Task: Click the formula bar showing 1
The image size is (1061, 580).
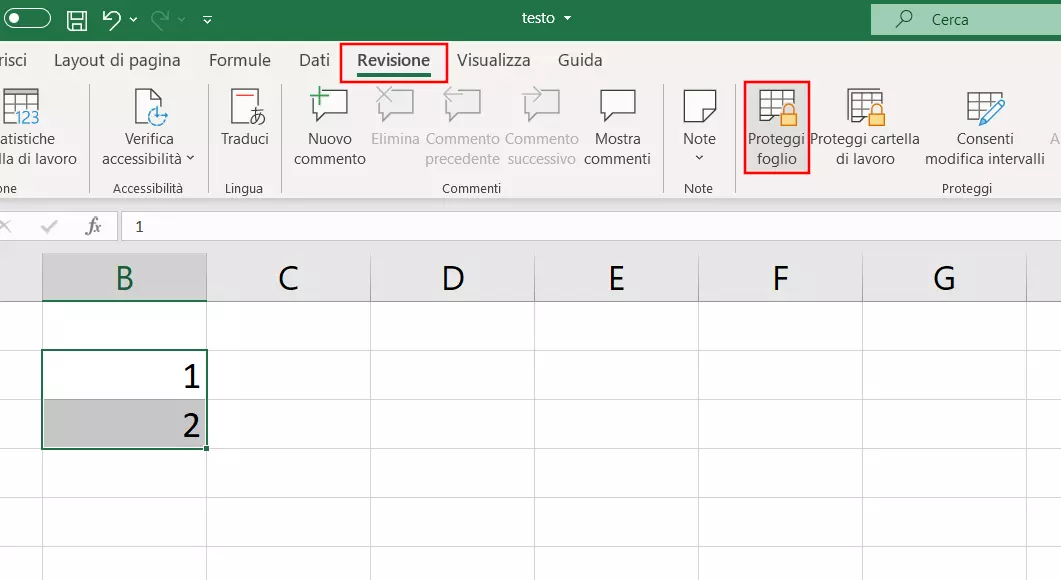Action: (x=591, y=226)
